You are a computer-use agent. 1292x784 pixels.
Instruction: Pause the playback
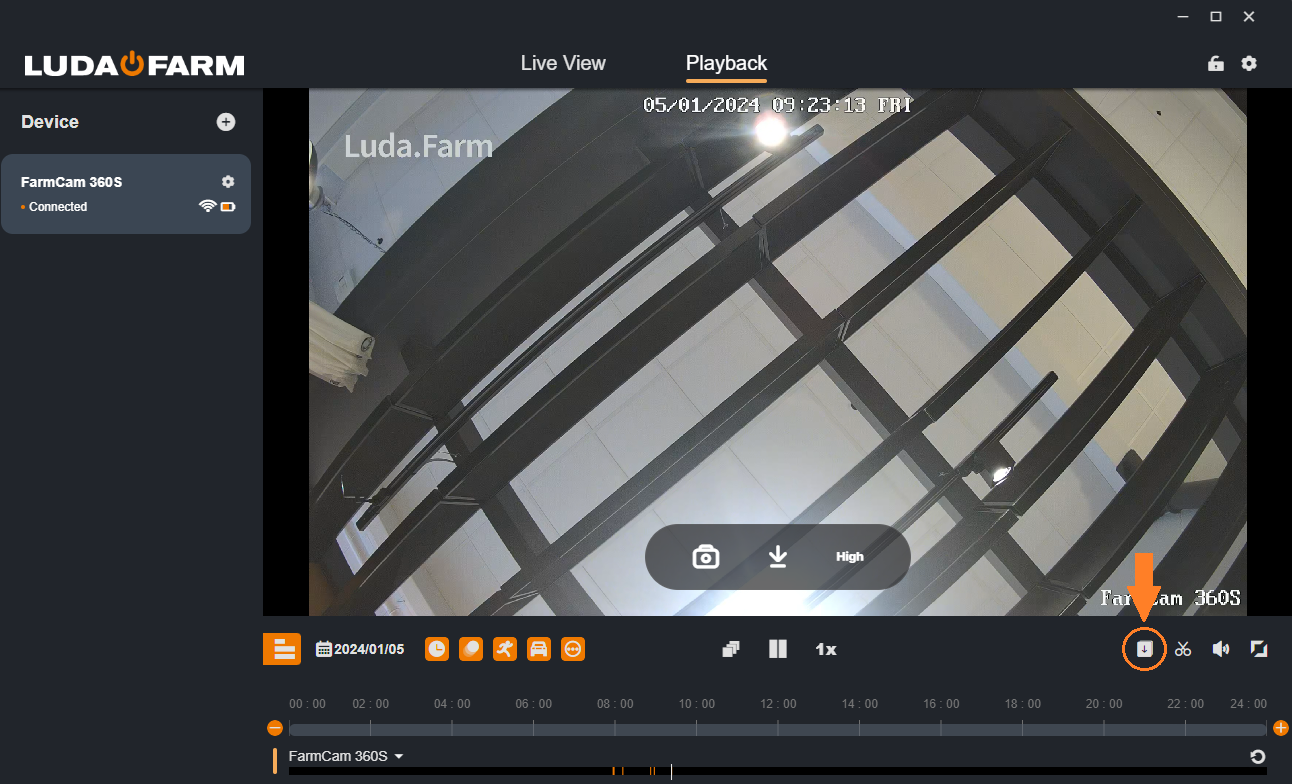(778, 649)
